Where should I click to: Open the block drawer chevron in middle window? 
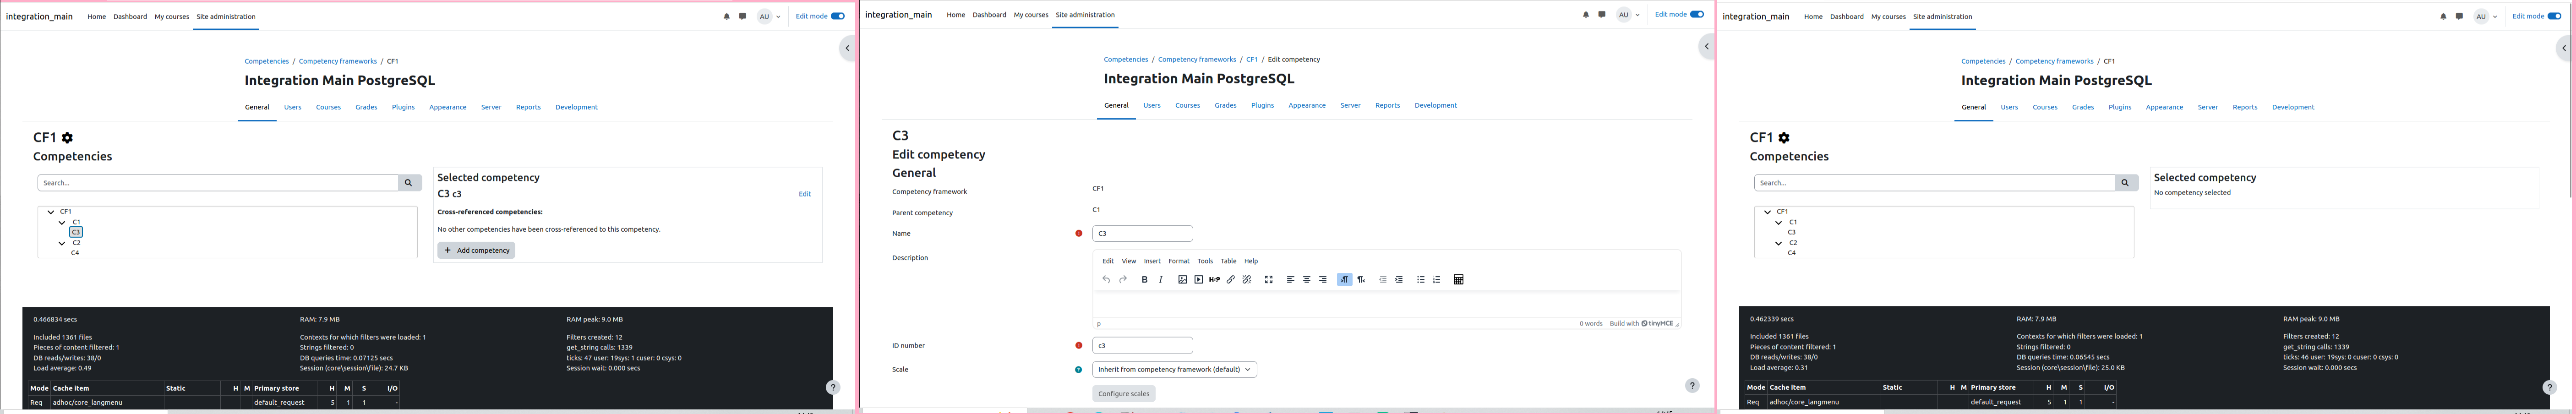coord(1707,46)
